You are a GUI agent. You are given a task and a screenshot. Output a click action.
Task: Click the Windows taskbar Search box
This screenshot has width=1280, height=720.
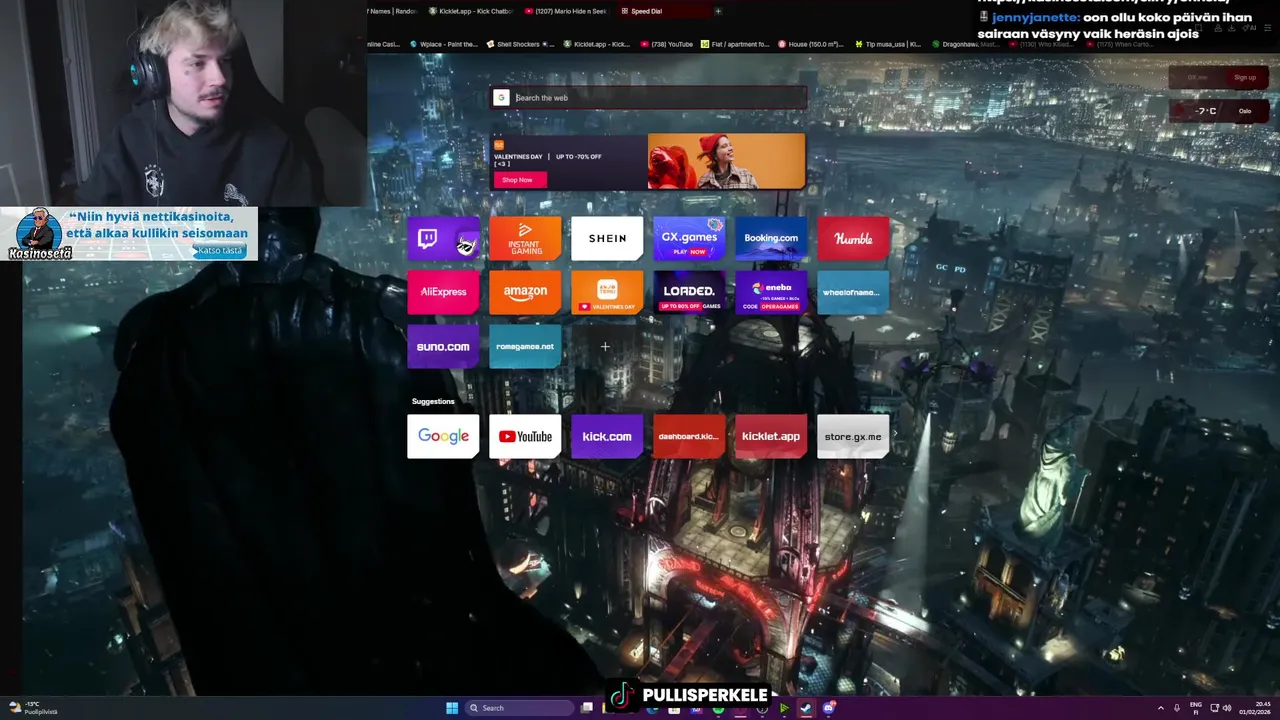coord(520,708)
